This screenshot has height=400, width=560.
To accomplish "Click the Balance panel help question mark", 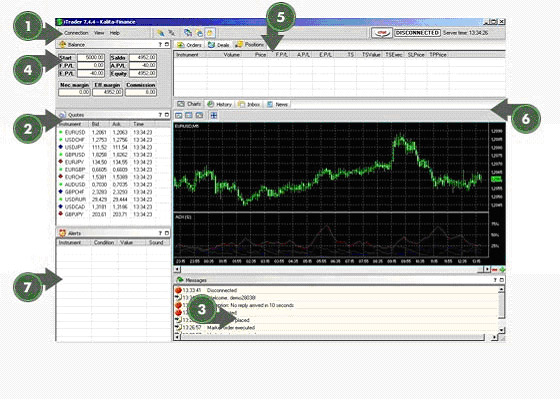I will 160,45.
